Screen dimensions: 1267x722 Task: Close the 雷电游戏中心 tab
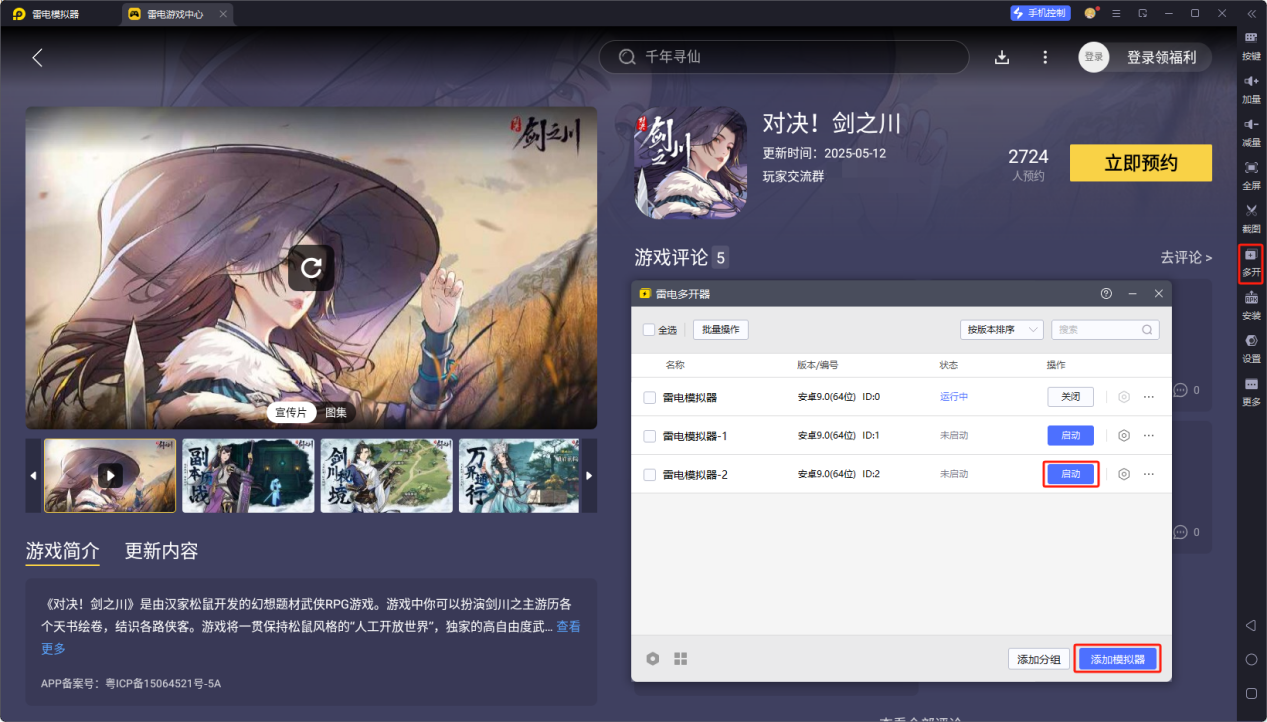pyautogui.click(x=222, y=14)
